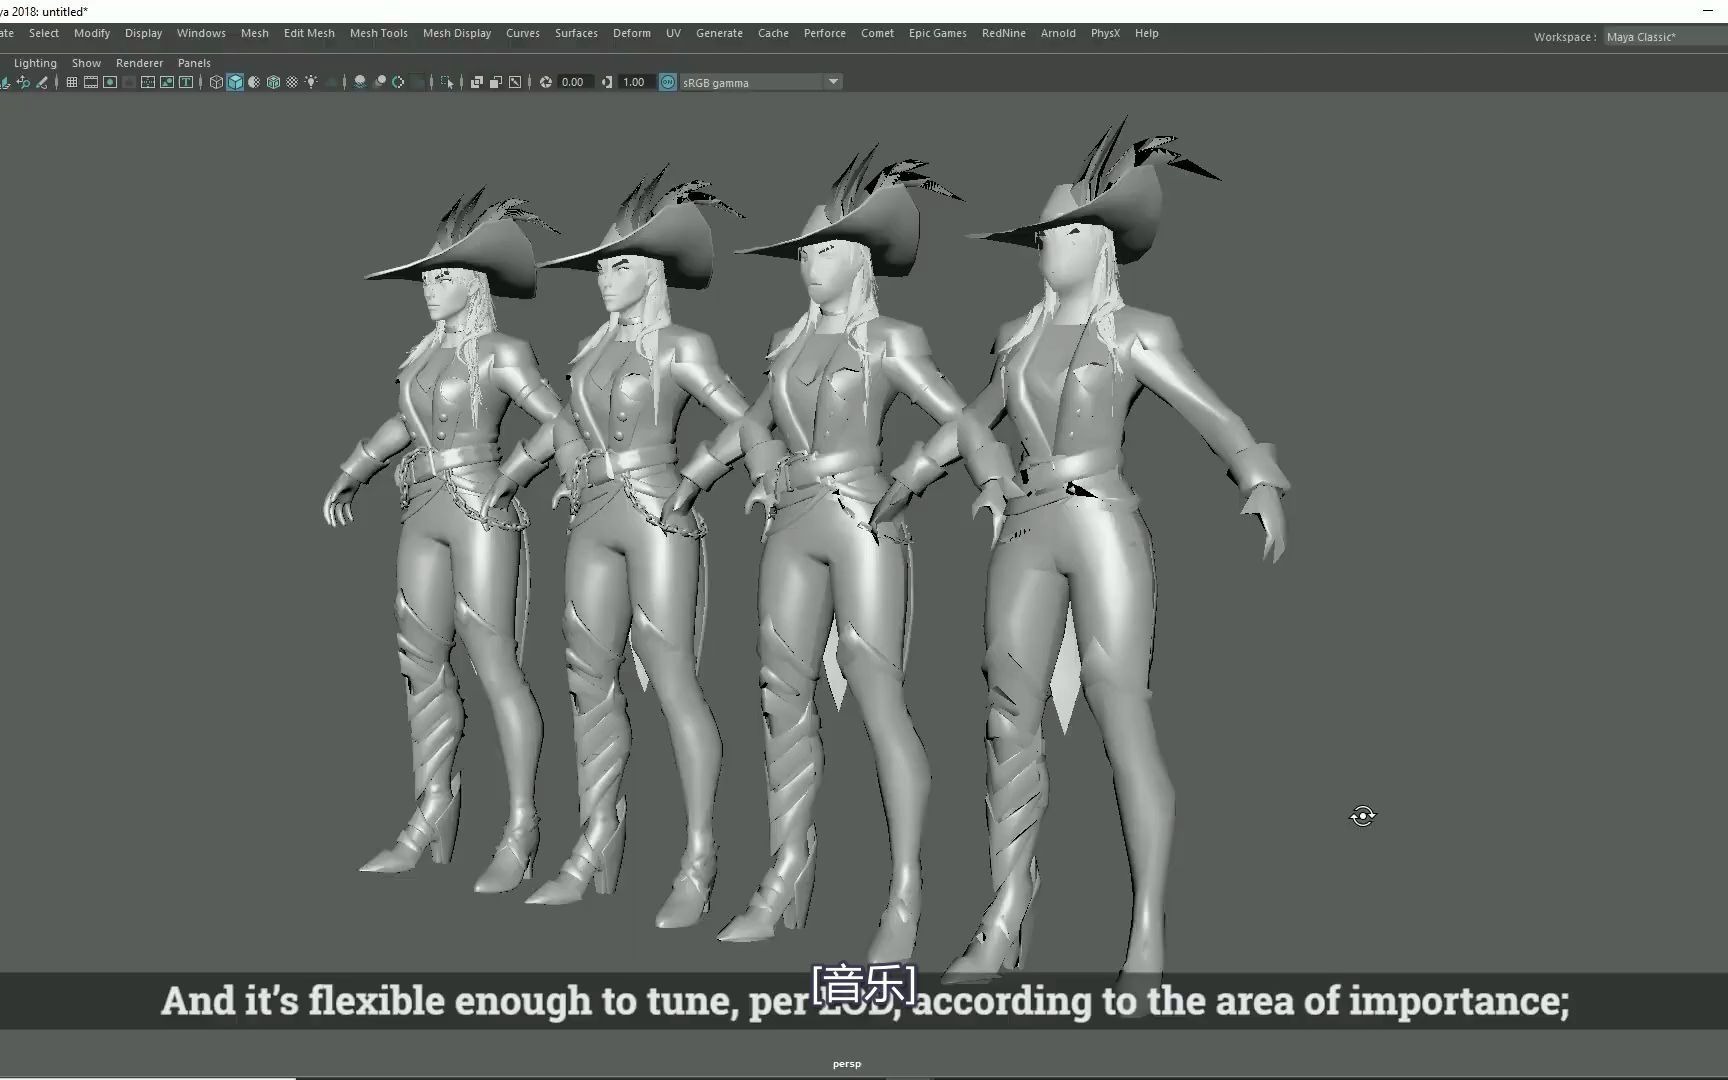Toggle smooth shade all cube icon
The image size is (1728, 1080).
(235, 82)
